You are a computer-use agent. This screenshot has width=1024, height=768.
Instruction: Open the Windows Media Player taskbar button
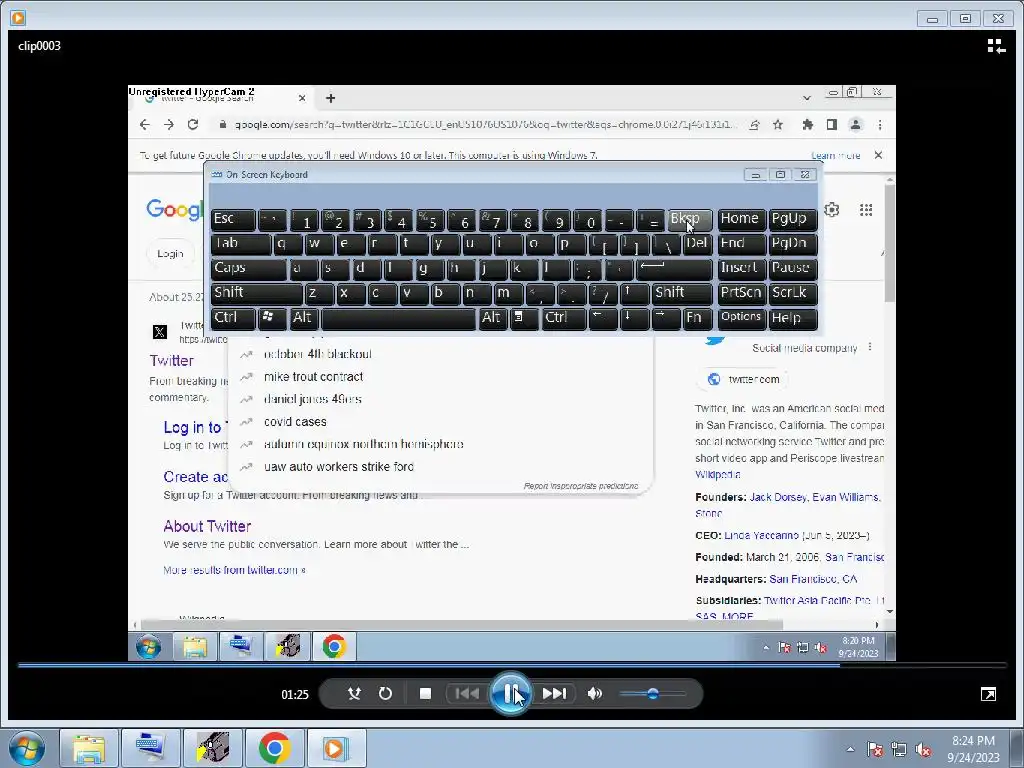(x=336, y=748)
